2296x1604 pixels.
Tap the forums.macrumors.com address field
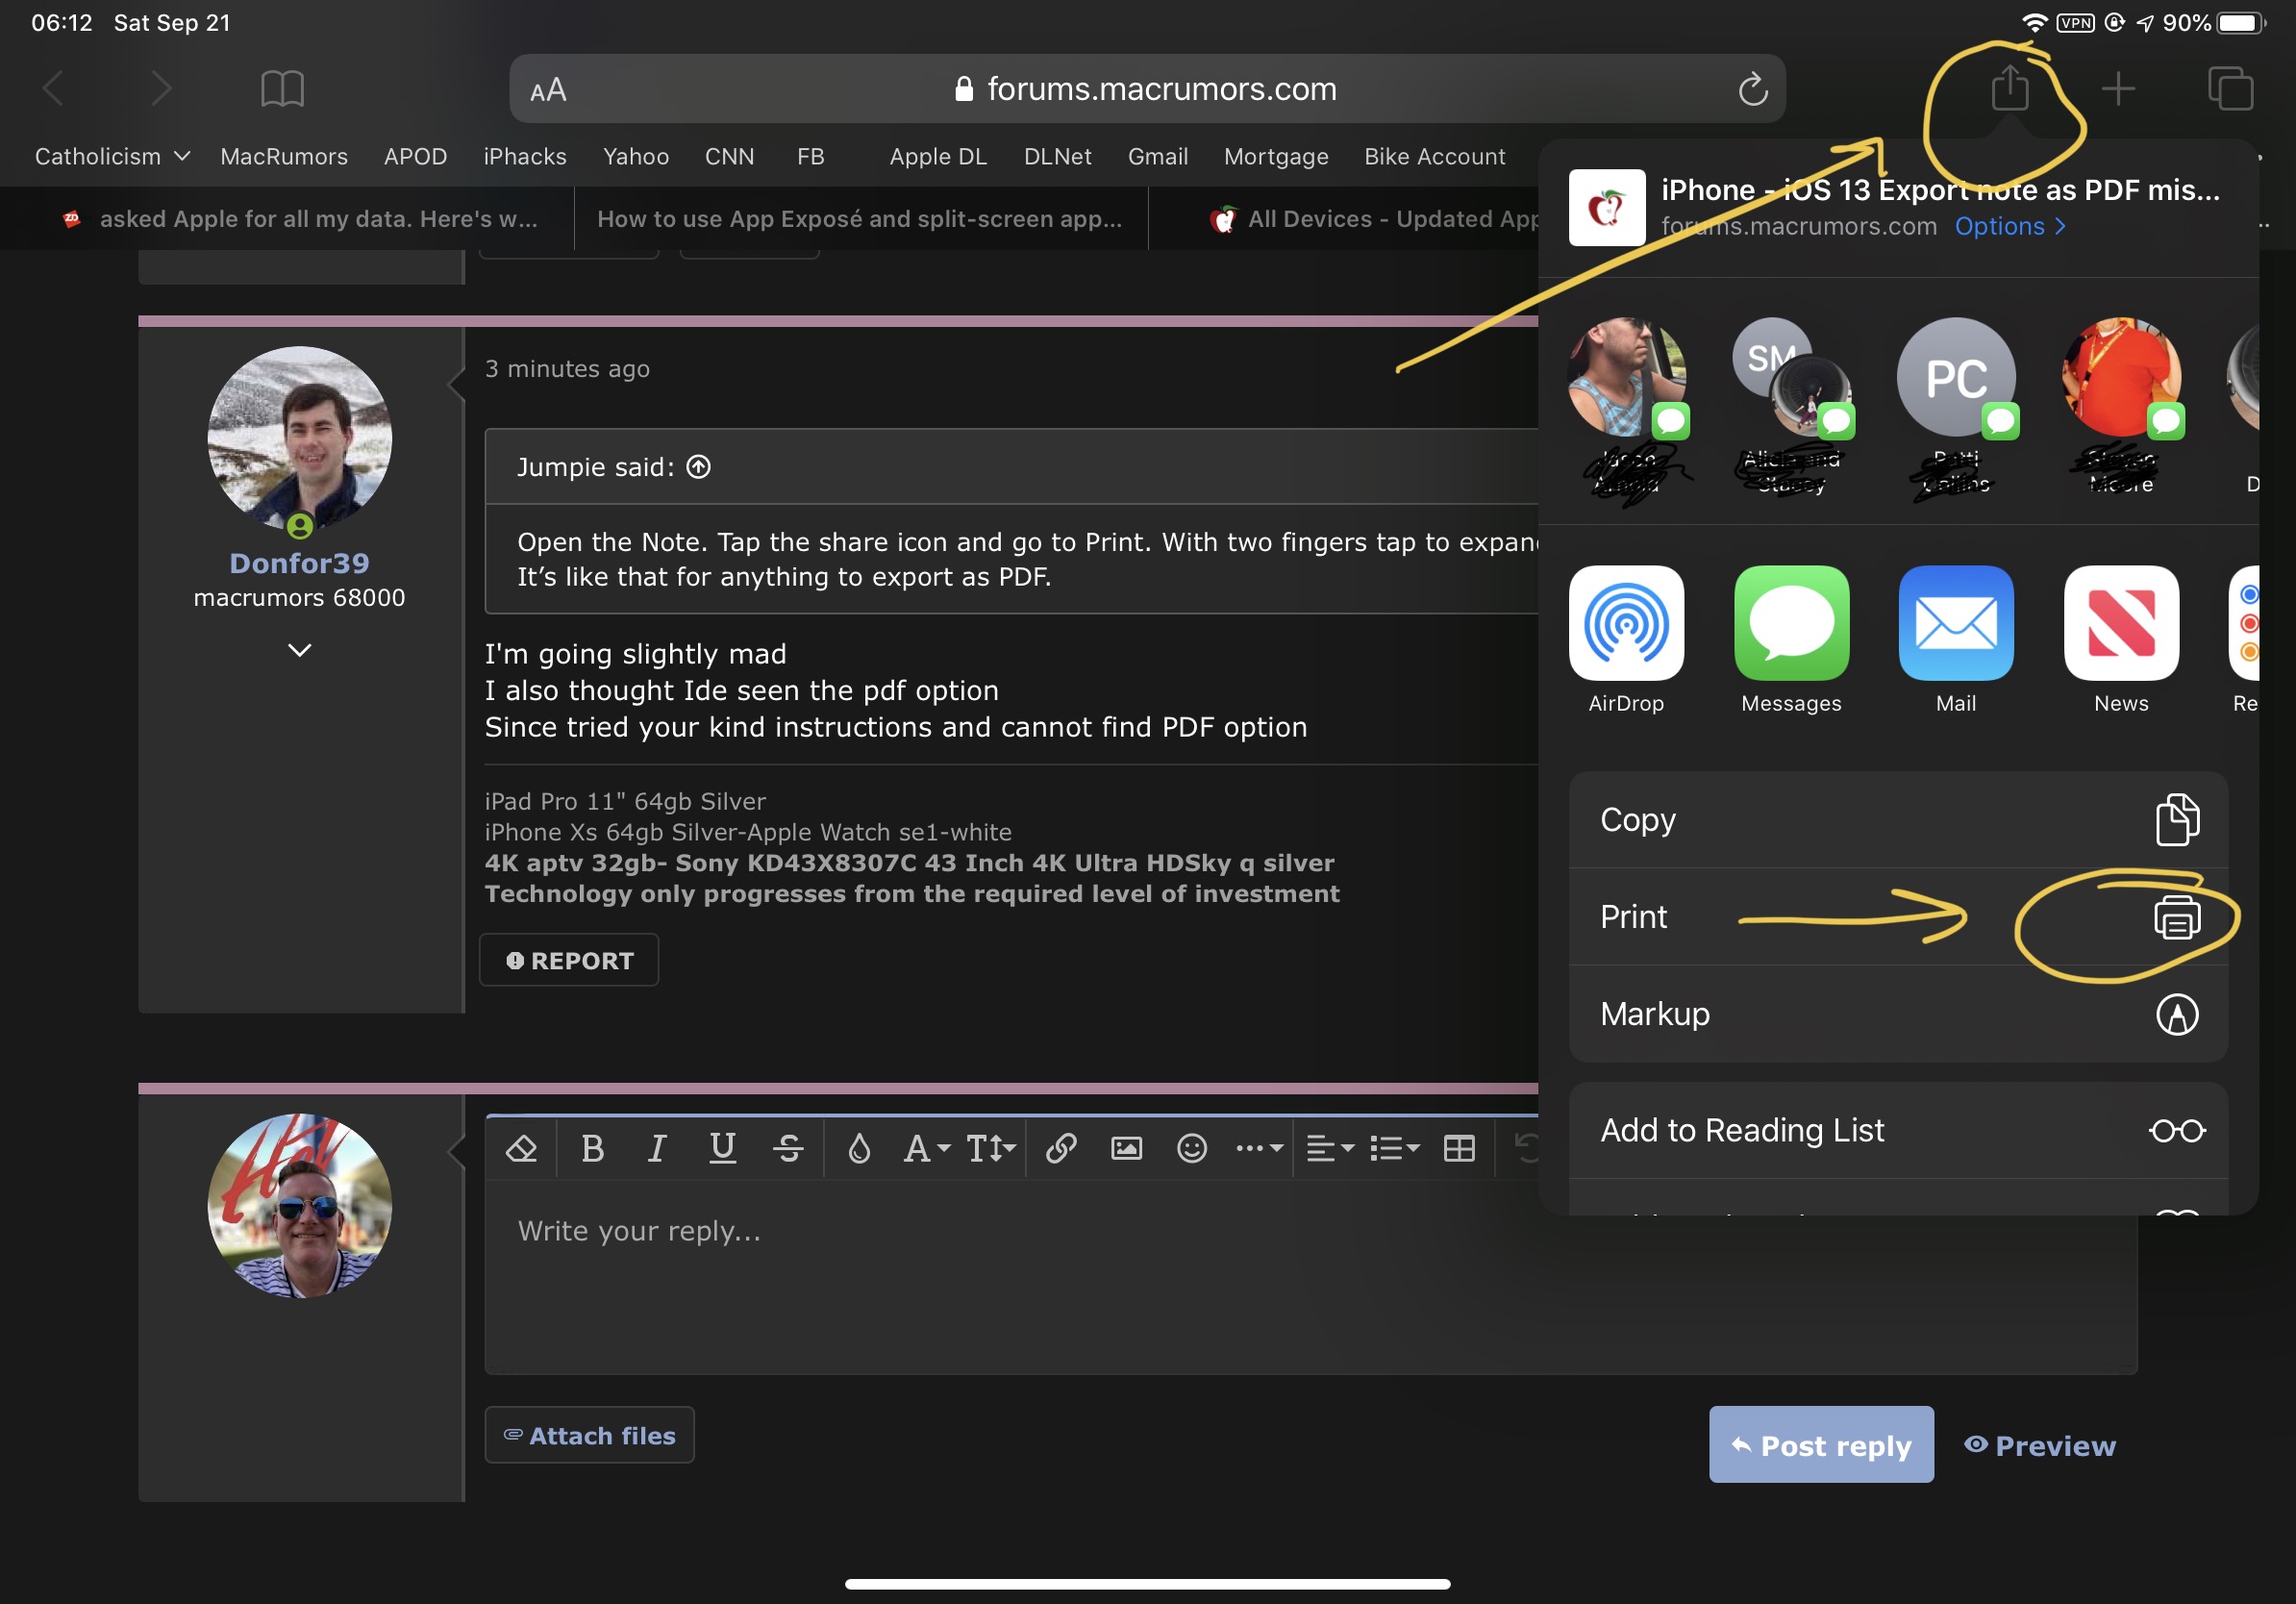[x=1147, y=89]
